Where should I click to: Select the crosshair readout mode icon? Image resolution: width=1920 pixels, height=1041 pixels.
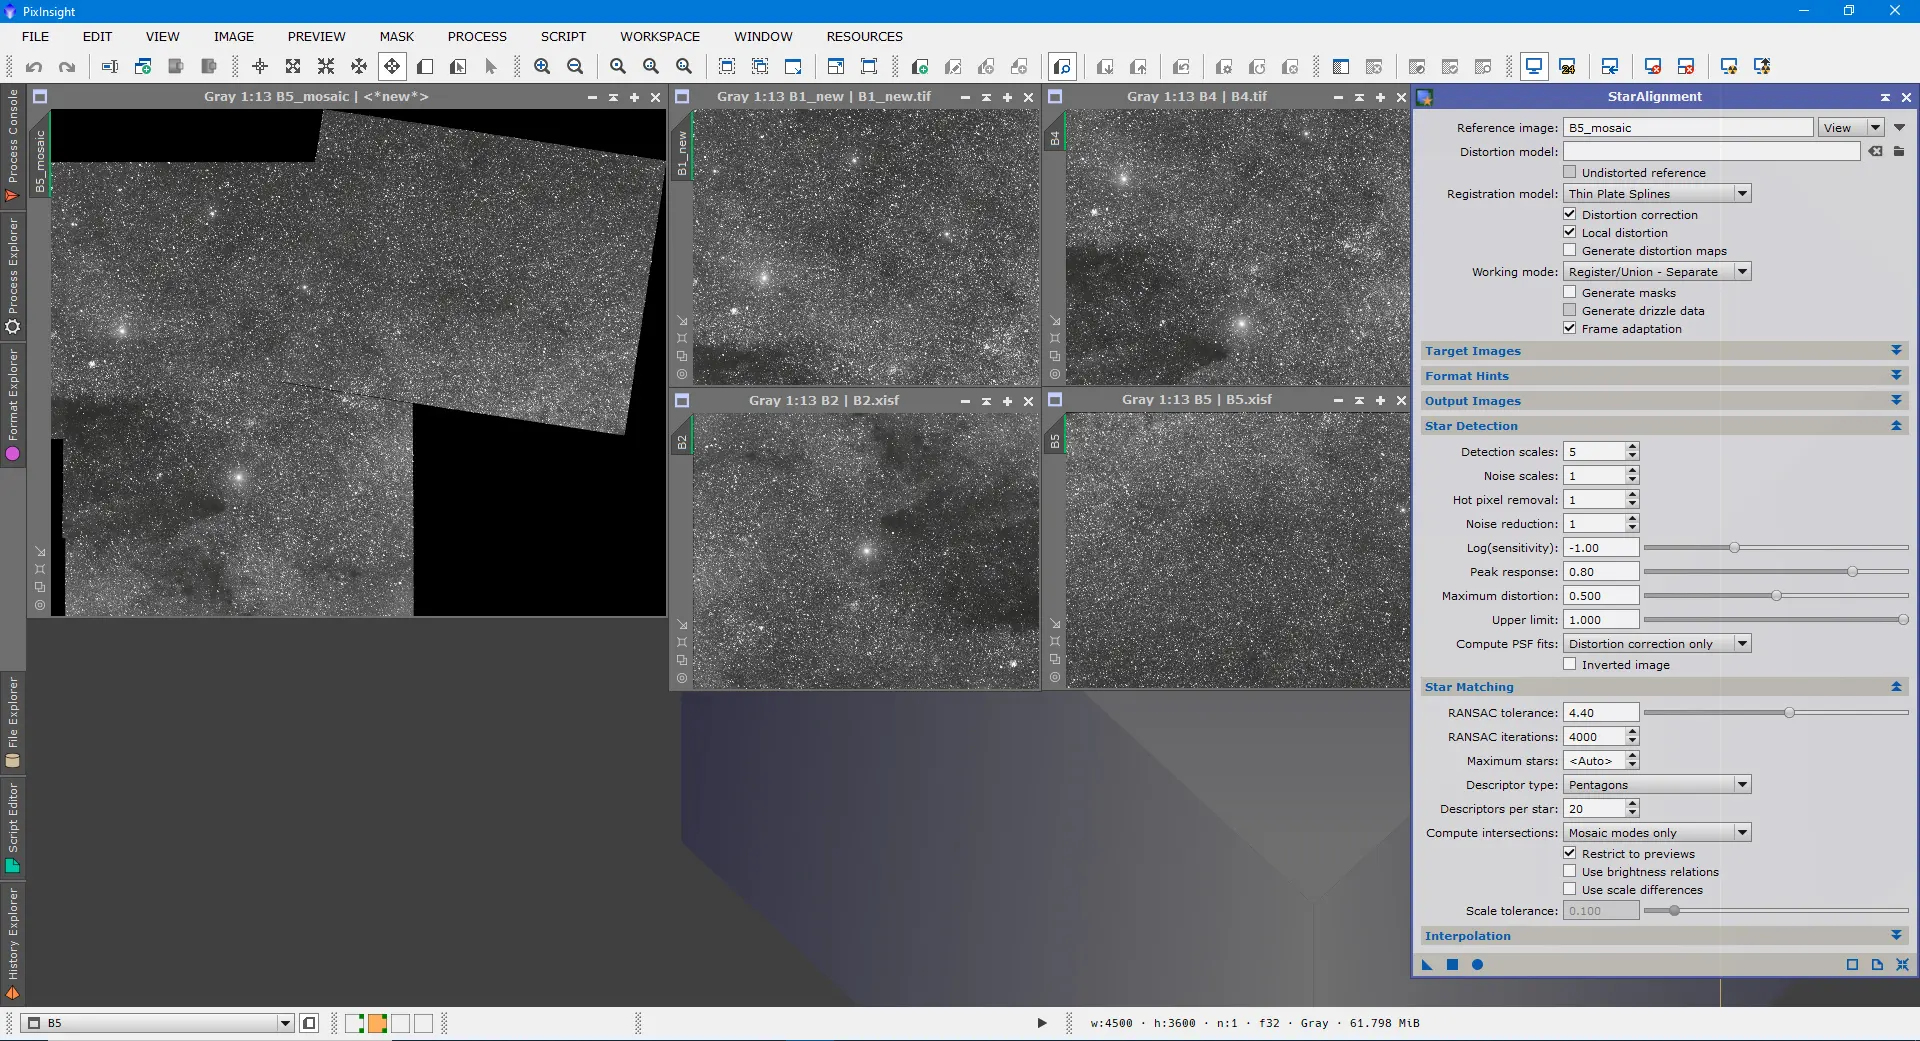[260, 67]
